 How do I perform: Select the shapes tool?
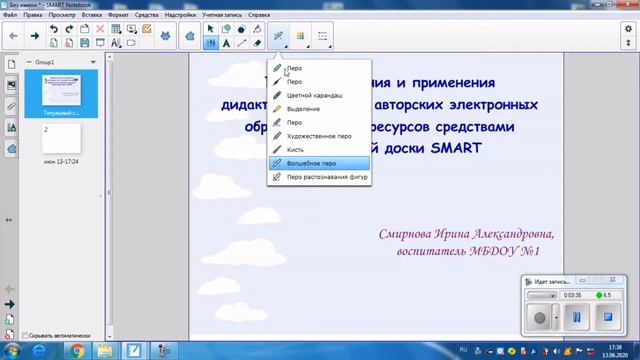(x=226, y=29)
